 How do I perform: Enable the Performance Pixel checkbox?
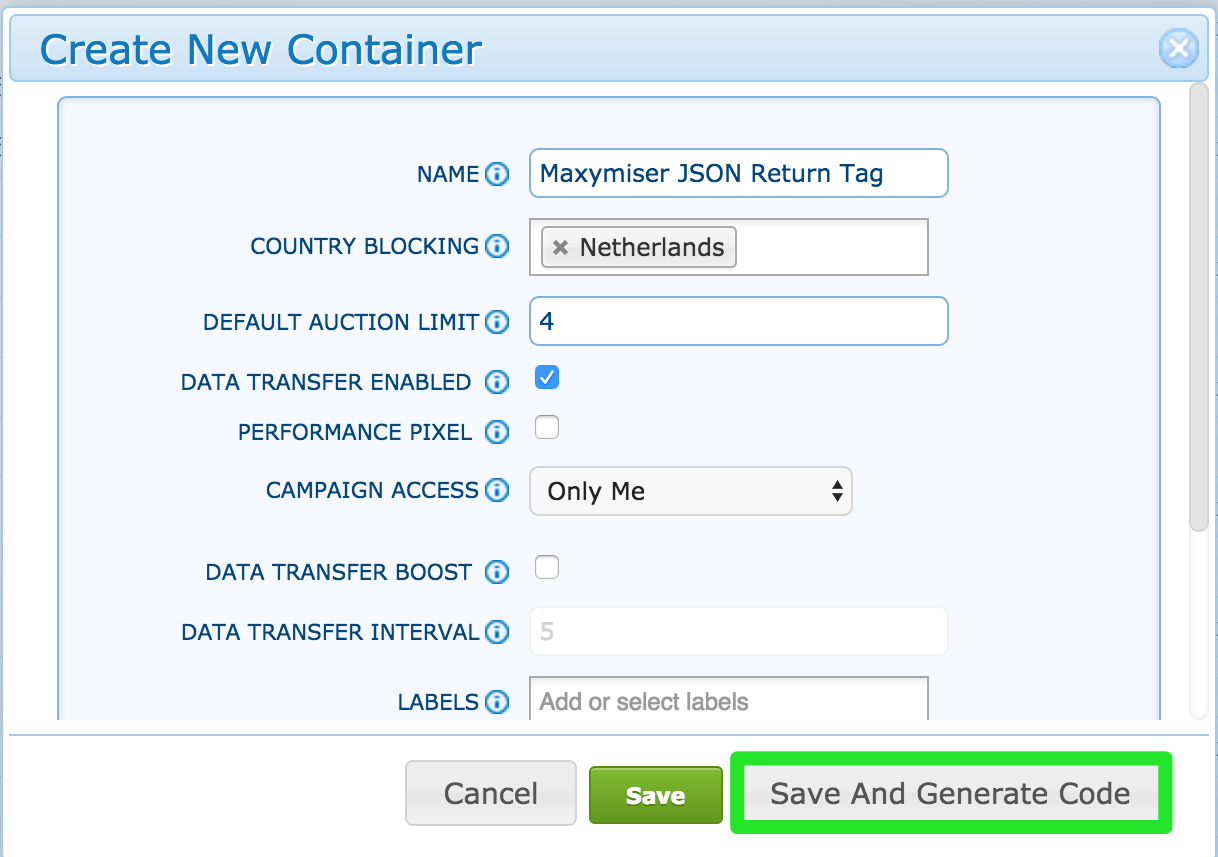pyautogui.click(x=547, y=428)
